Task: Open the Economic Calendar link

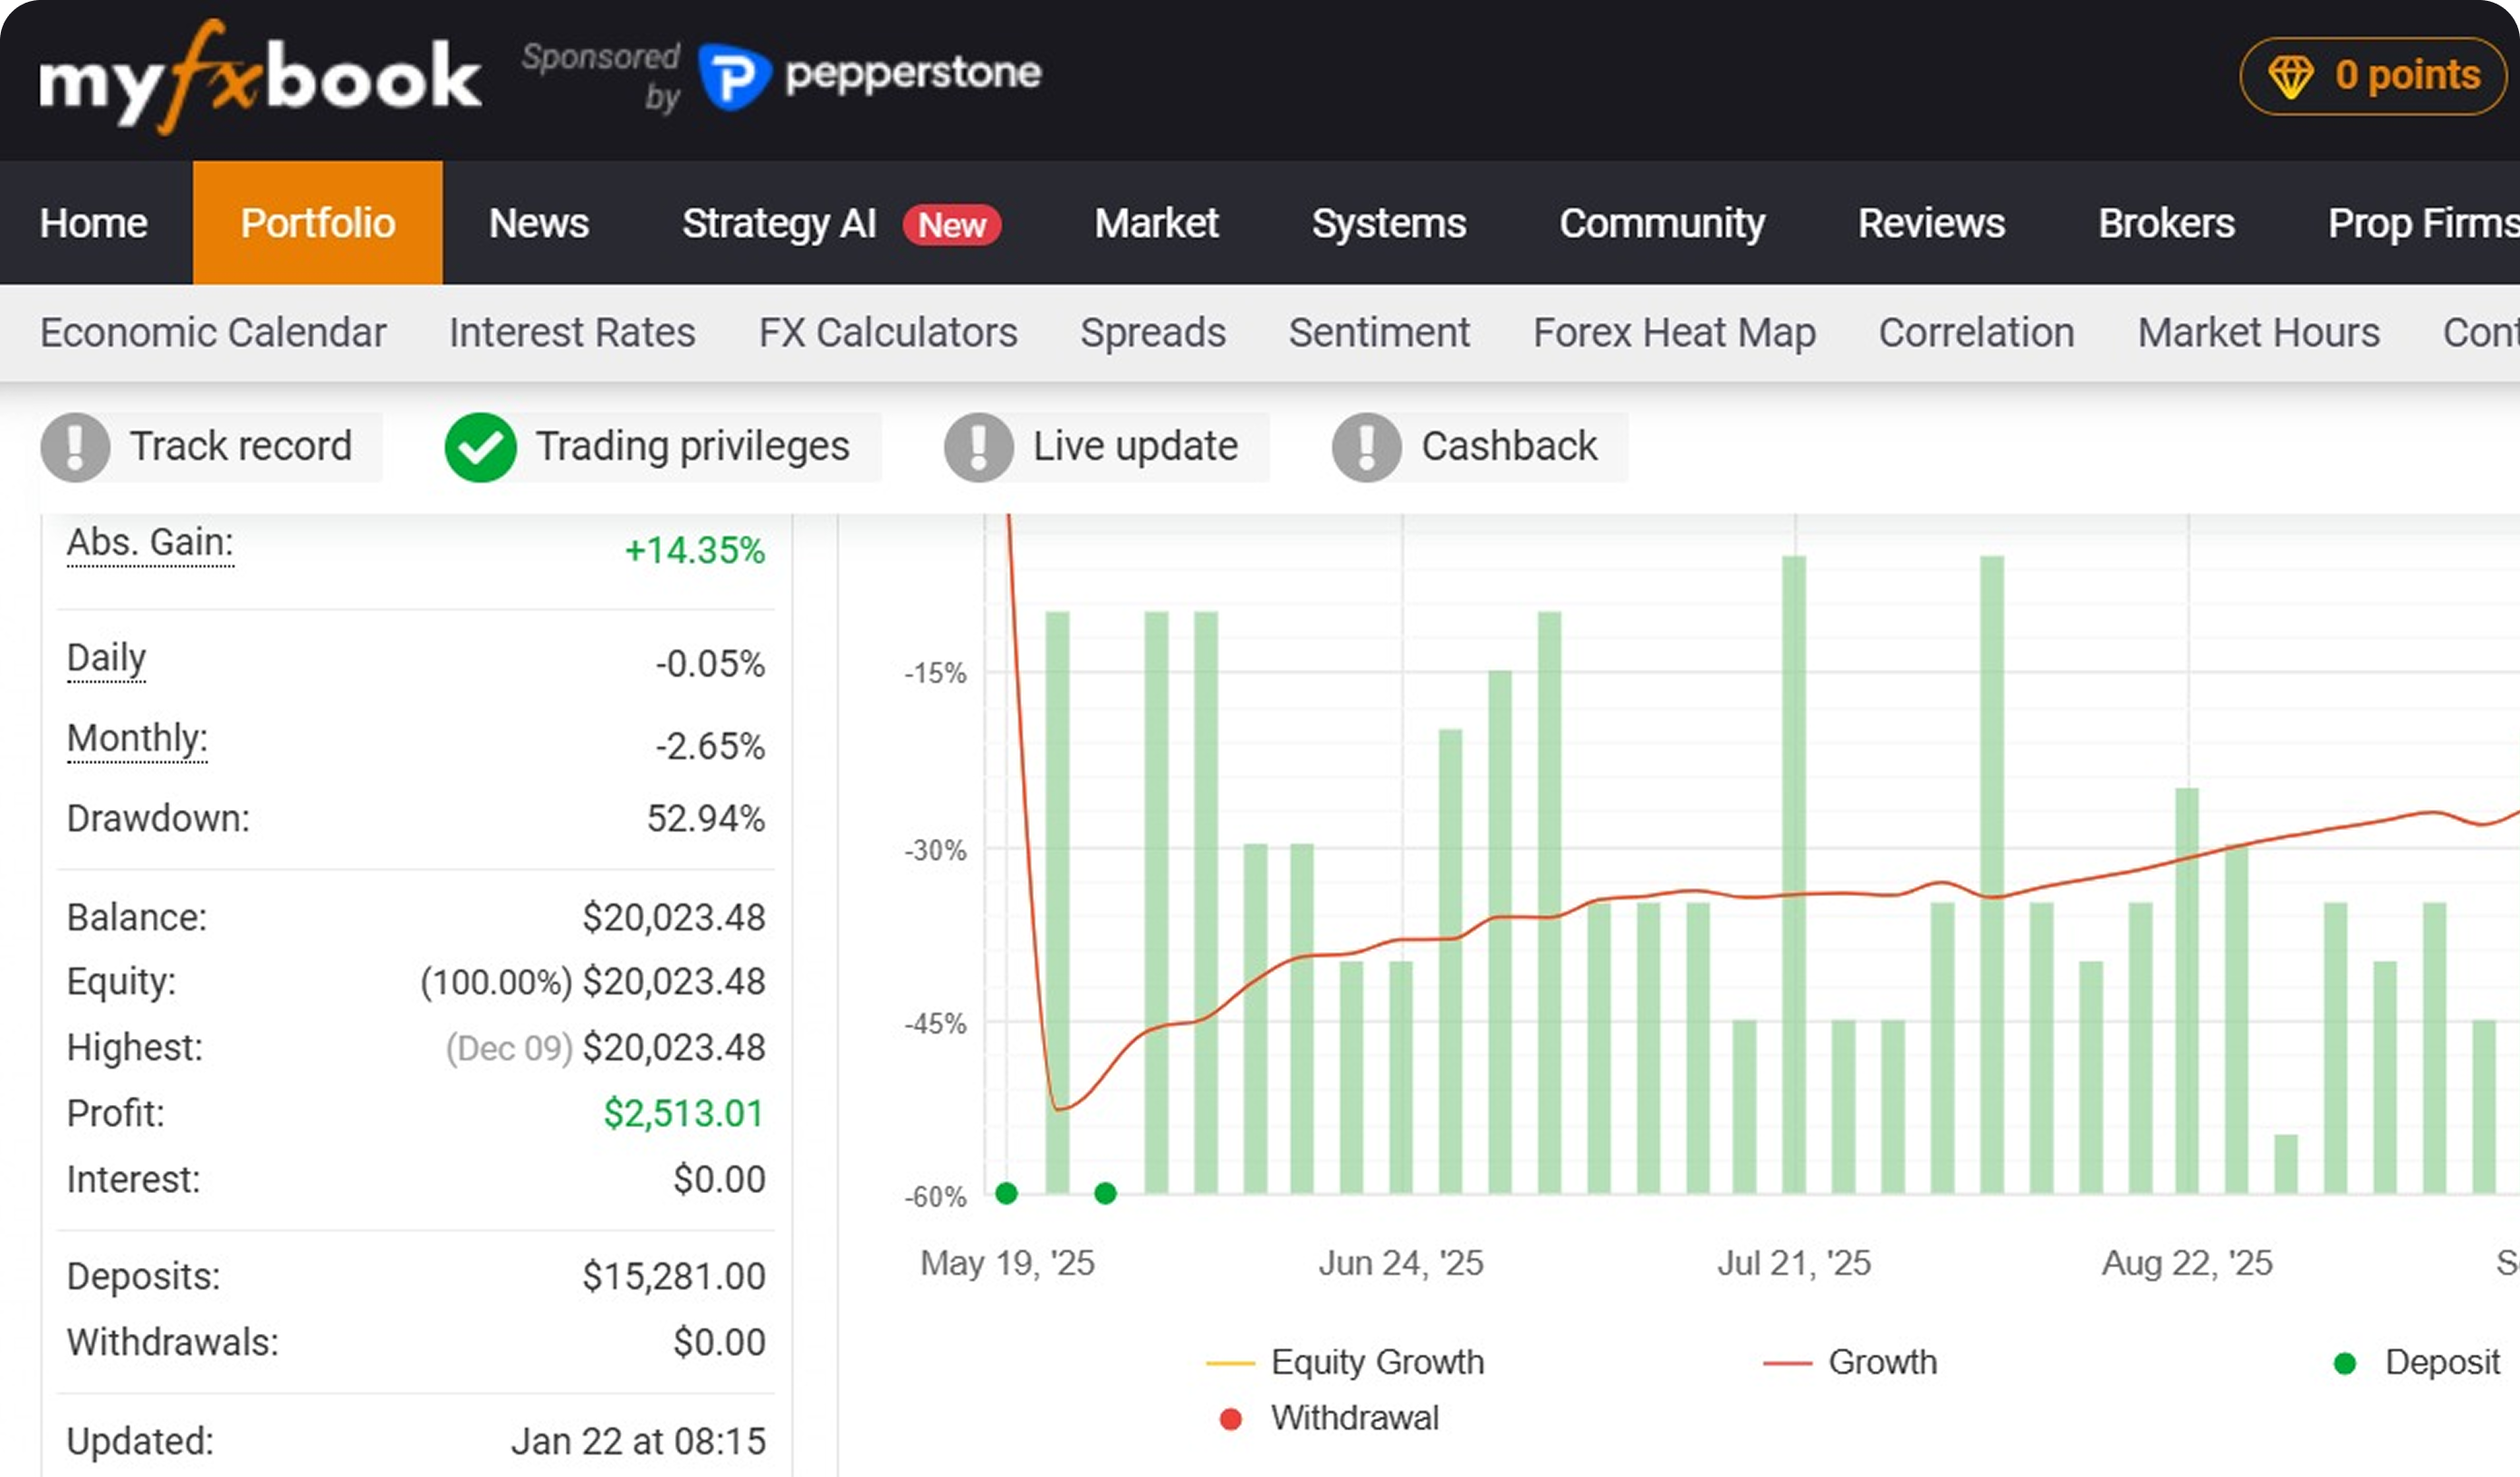Action: click(x=213, y=332)
